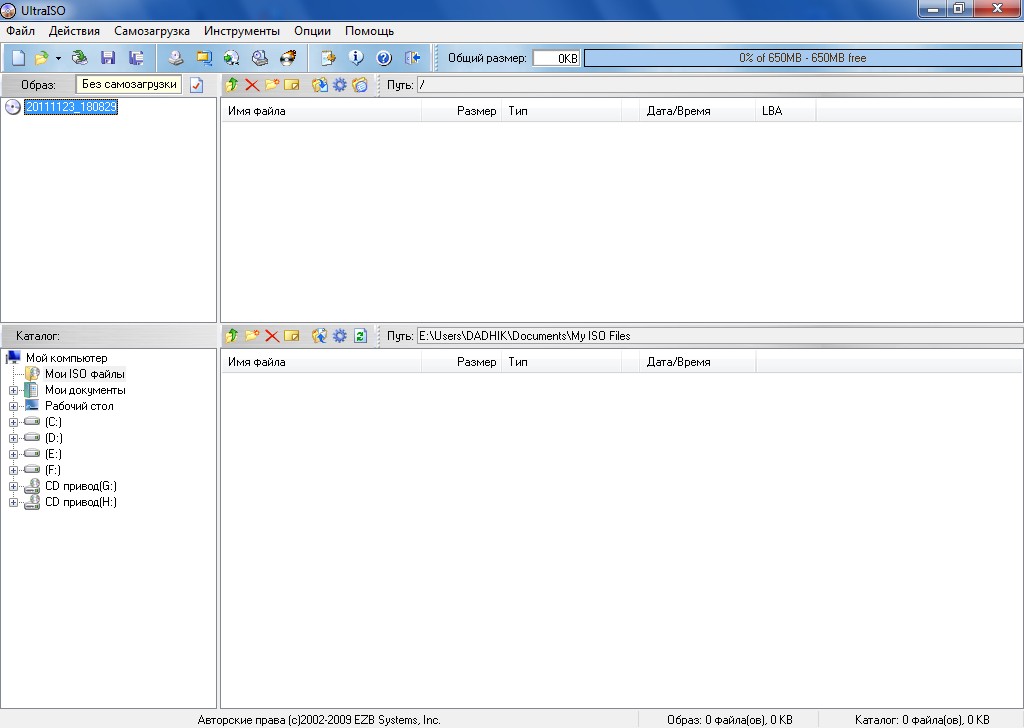The height and width of the screenshot is (728, 1024).
Task: Create a new folder in the image panel
Action: [272, 84]
